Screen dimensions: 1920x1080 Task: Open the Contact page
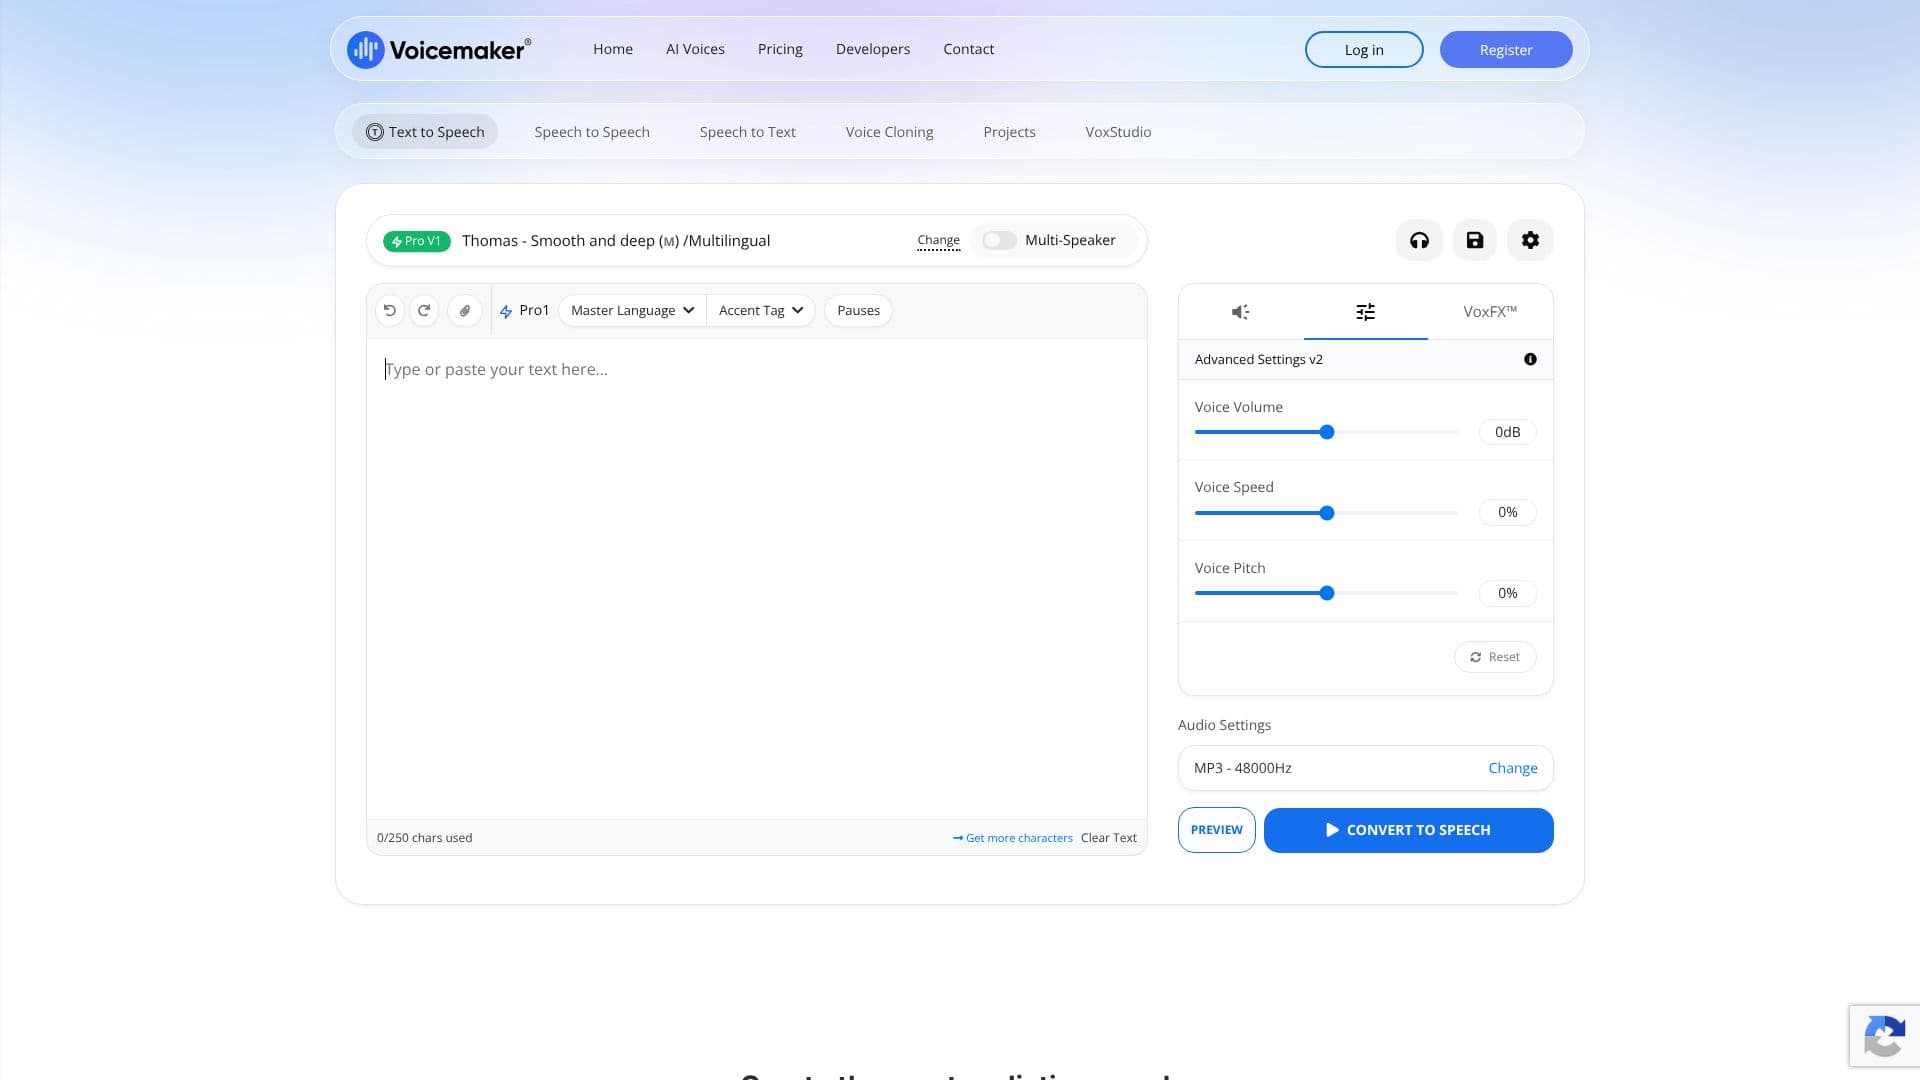click(968, 49)
